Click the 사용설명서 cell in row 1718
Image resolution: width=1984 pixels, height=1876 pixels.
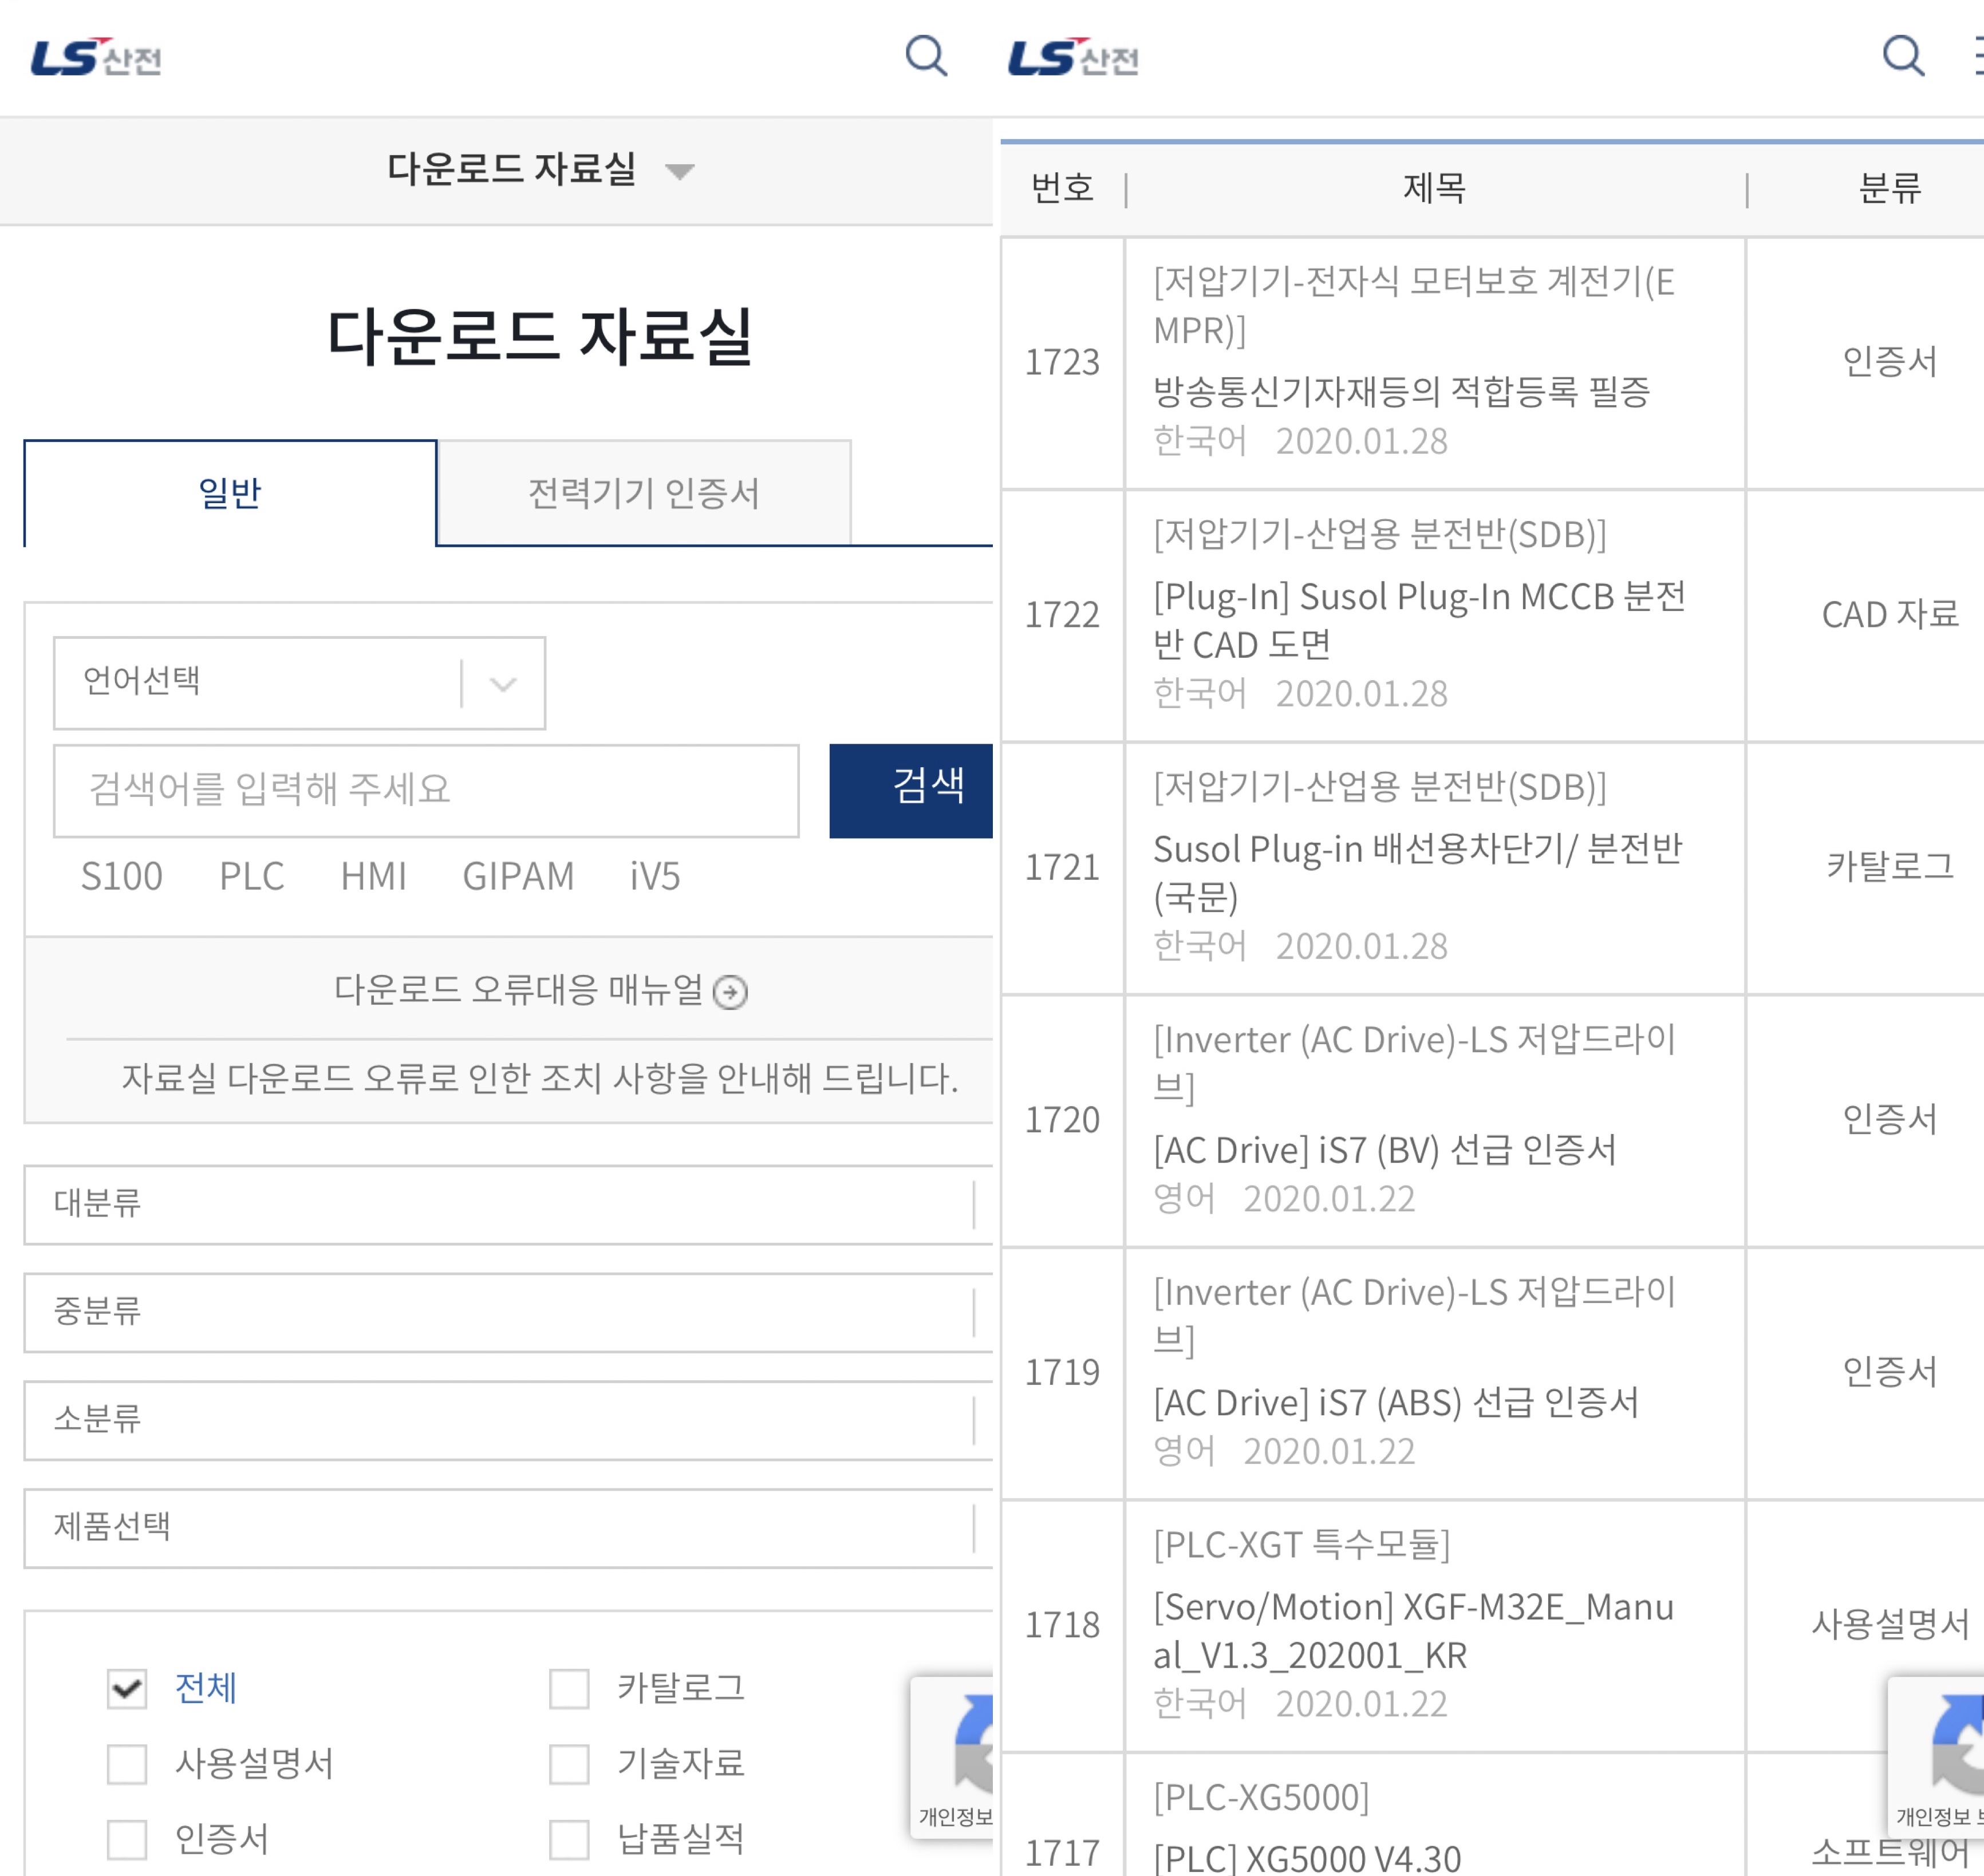(1890, 1624)
